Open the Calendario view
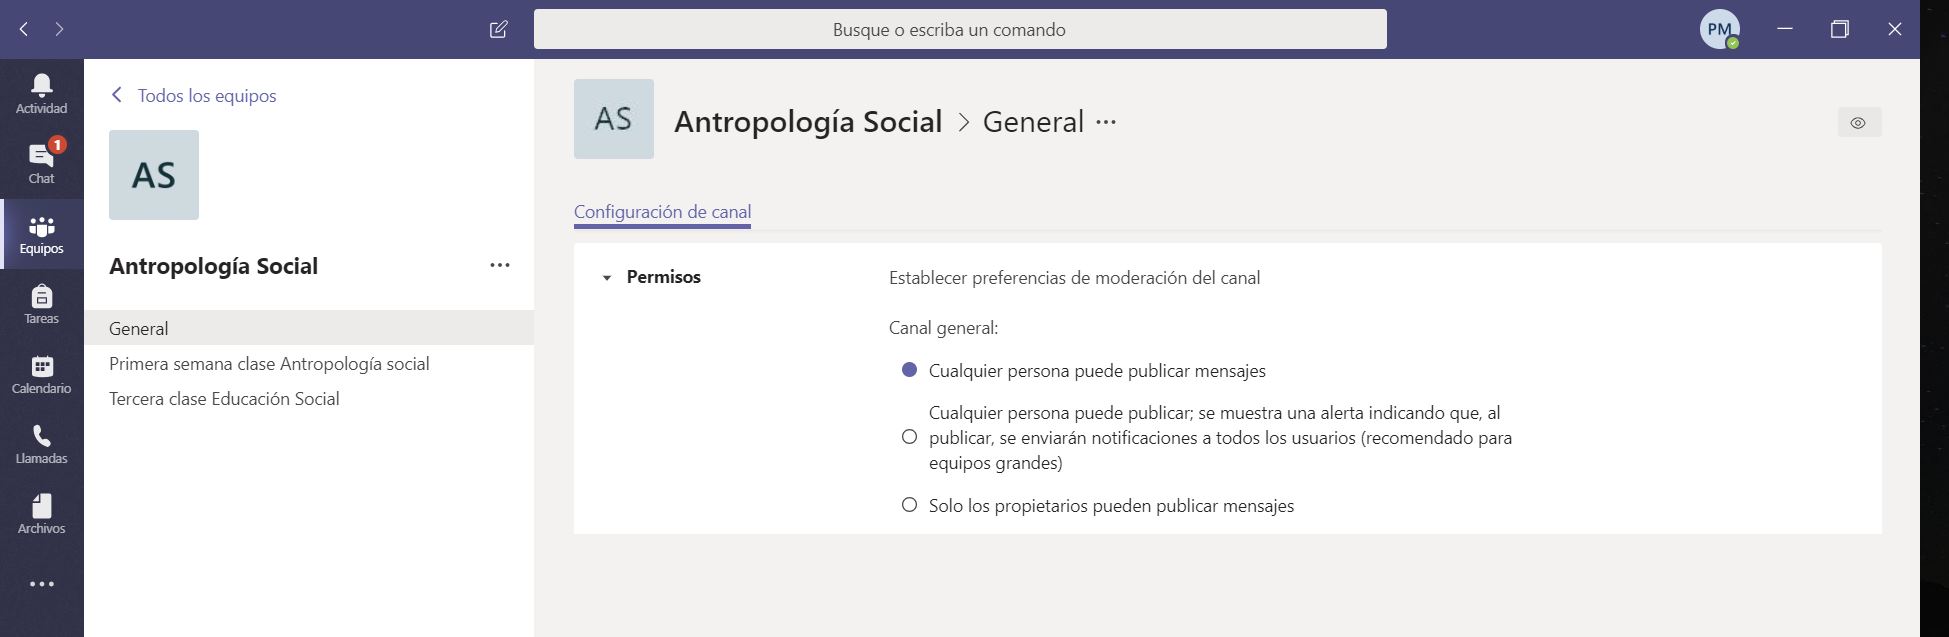 point(41,374)
